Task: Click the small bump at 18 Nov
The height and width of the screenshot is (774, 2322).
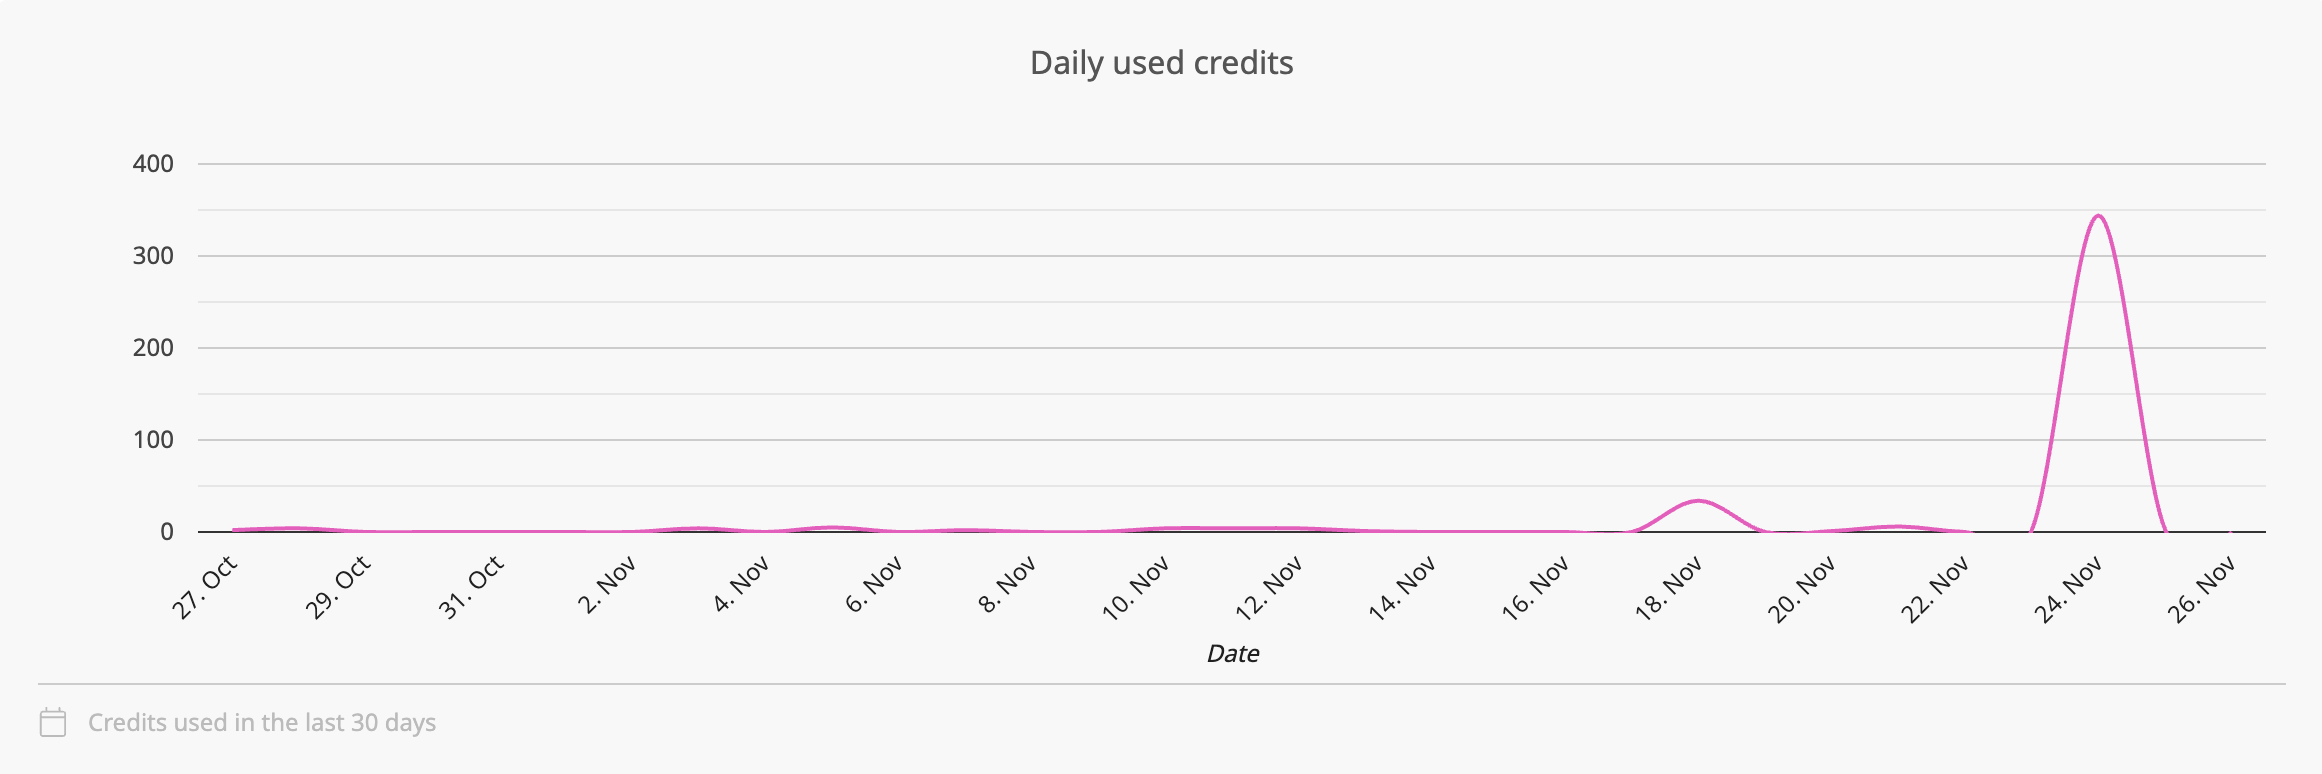Action: pyautogui.click(x=1698, y=501)
